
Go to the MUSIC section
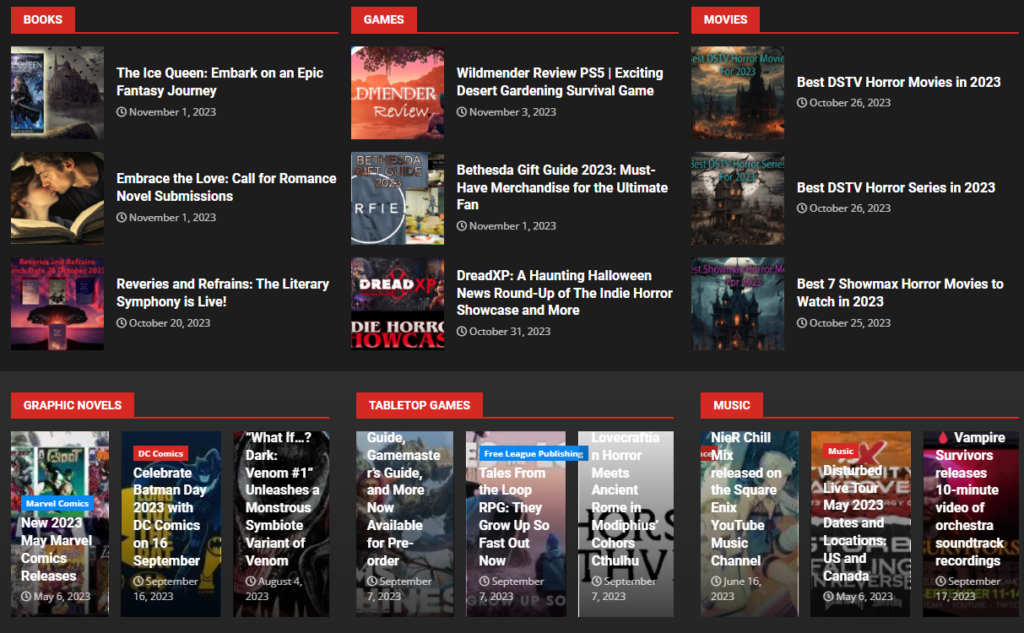pos(731,405)
